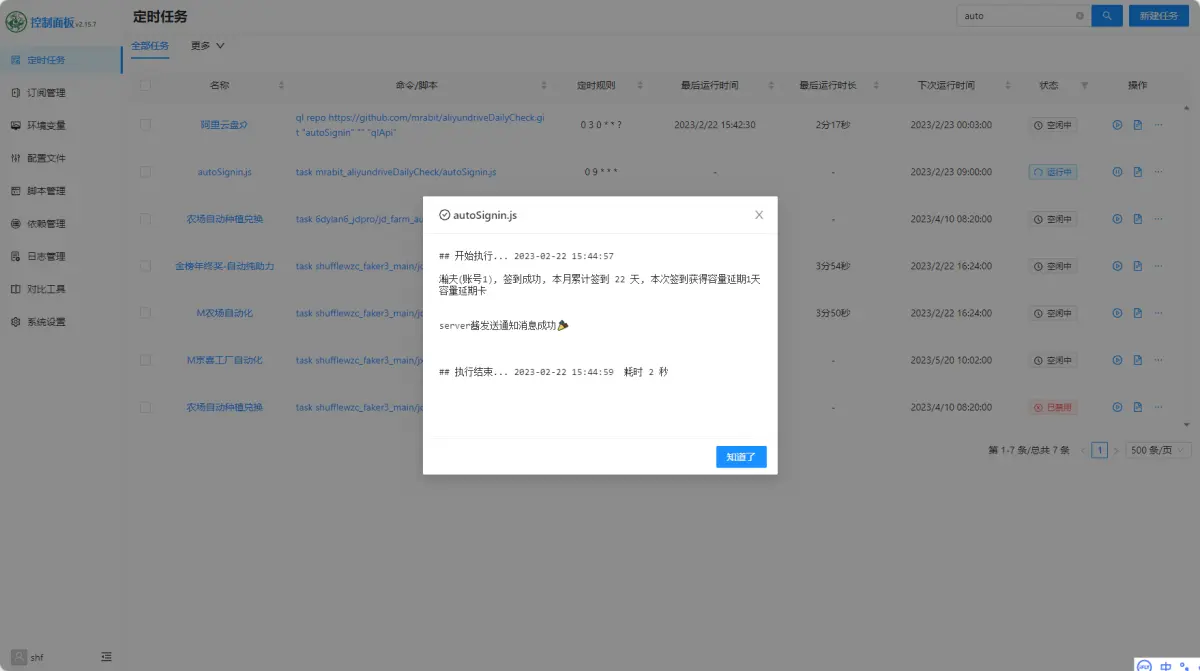Image resolution: width=1200 pixels, height=671 pixels.
Task: Open 脚本管理 in the sidebar
Action: 60,190
